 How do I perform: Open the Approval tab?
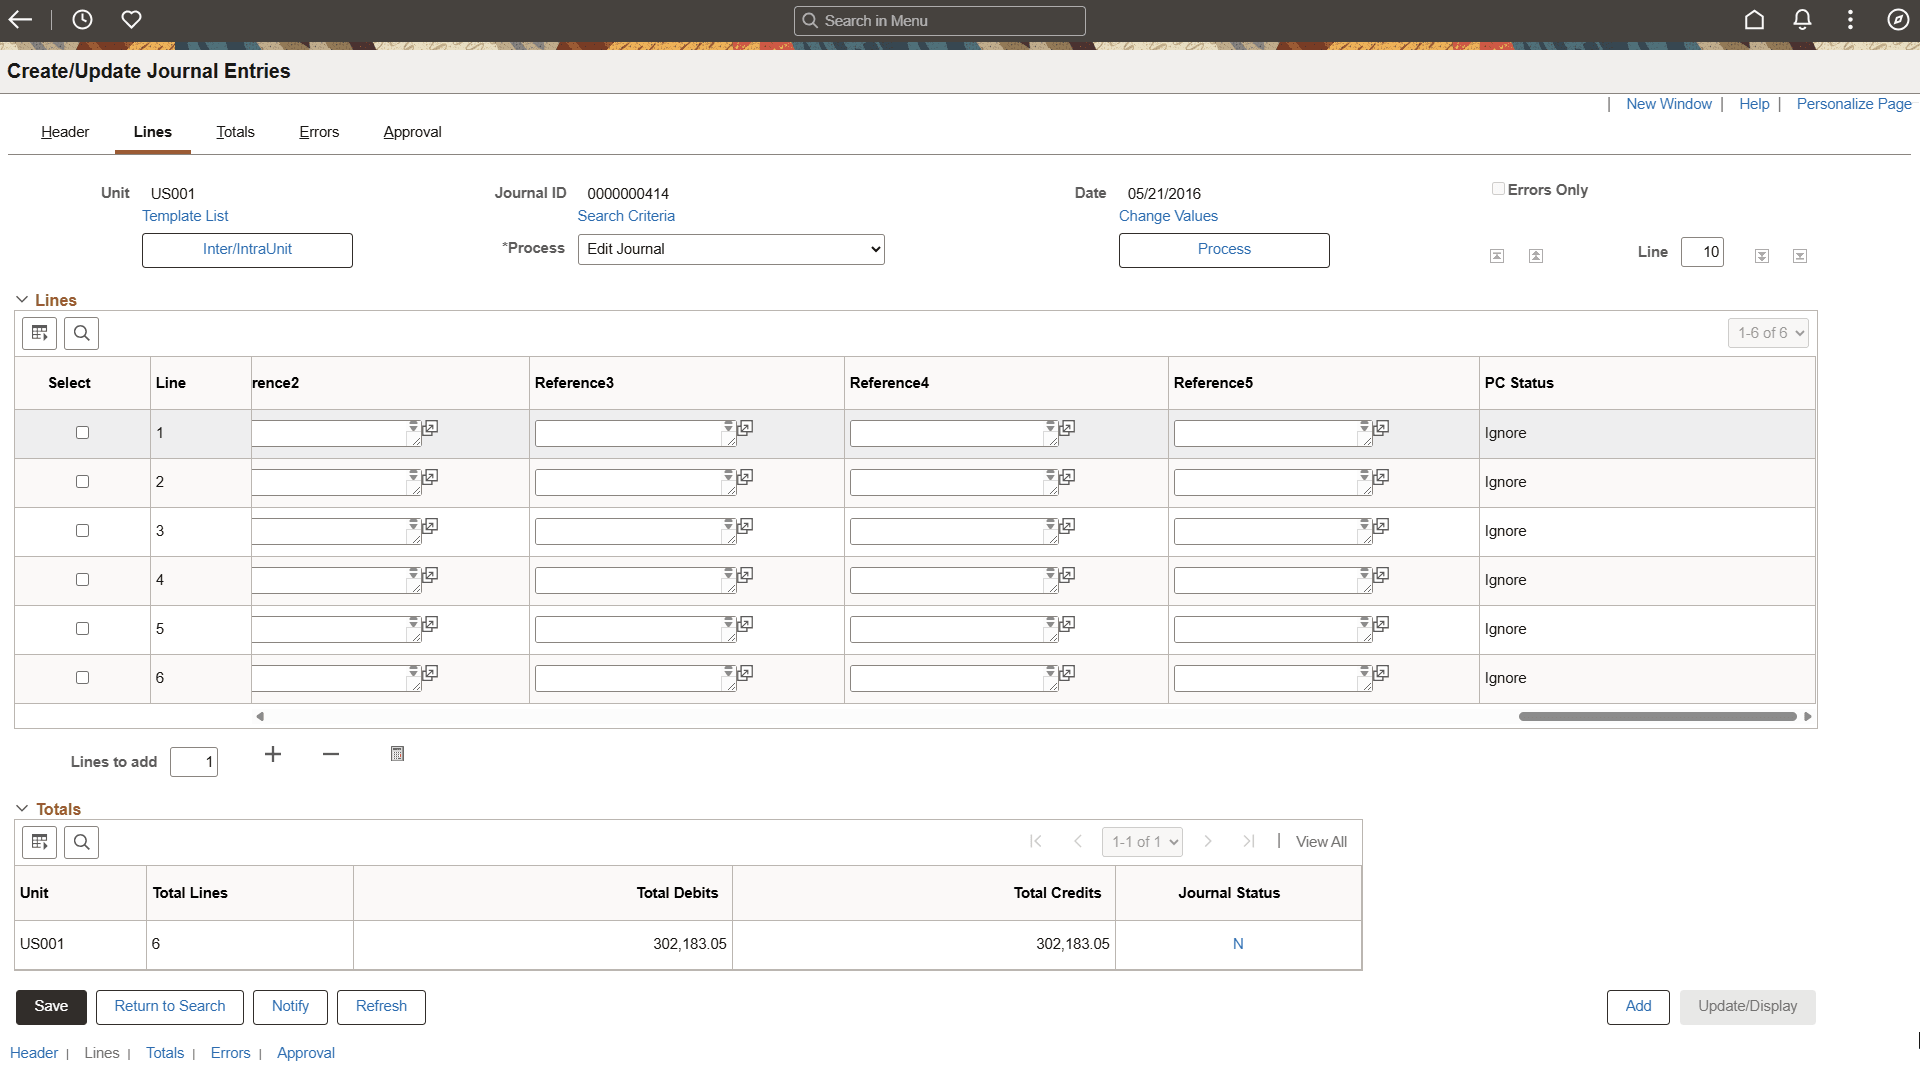coord(412,132)
